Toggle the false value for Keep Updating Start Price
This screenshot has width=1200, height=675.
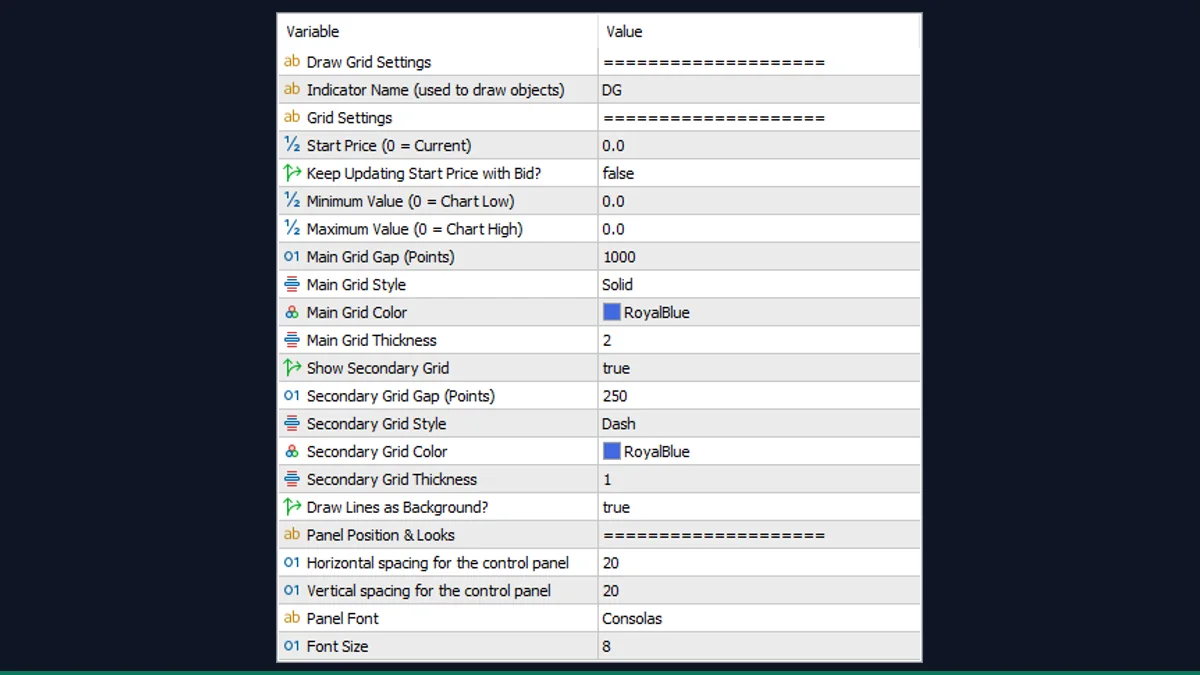(759, 173)
